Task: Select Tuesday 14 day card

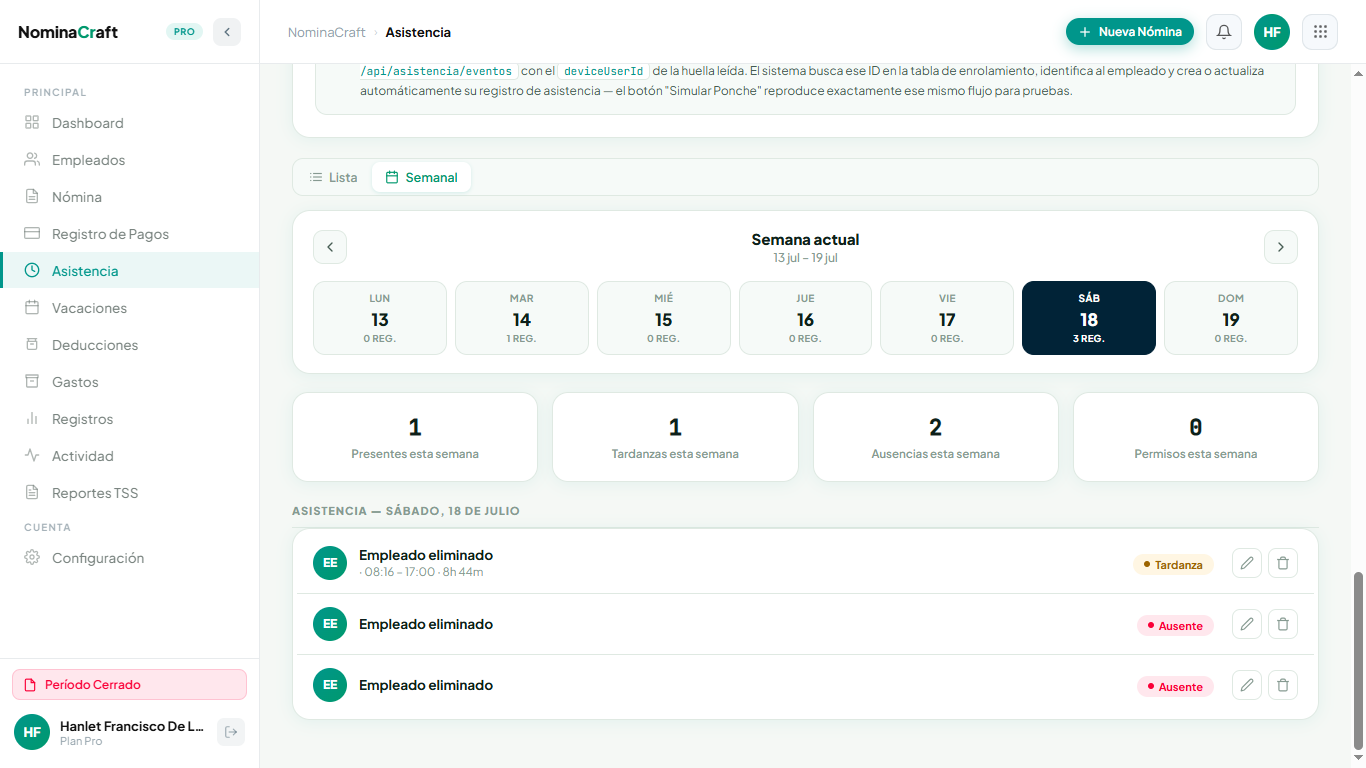Action: point(522,318)
